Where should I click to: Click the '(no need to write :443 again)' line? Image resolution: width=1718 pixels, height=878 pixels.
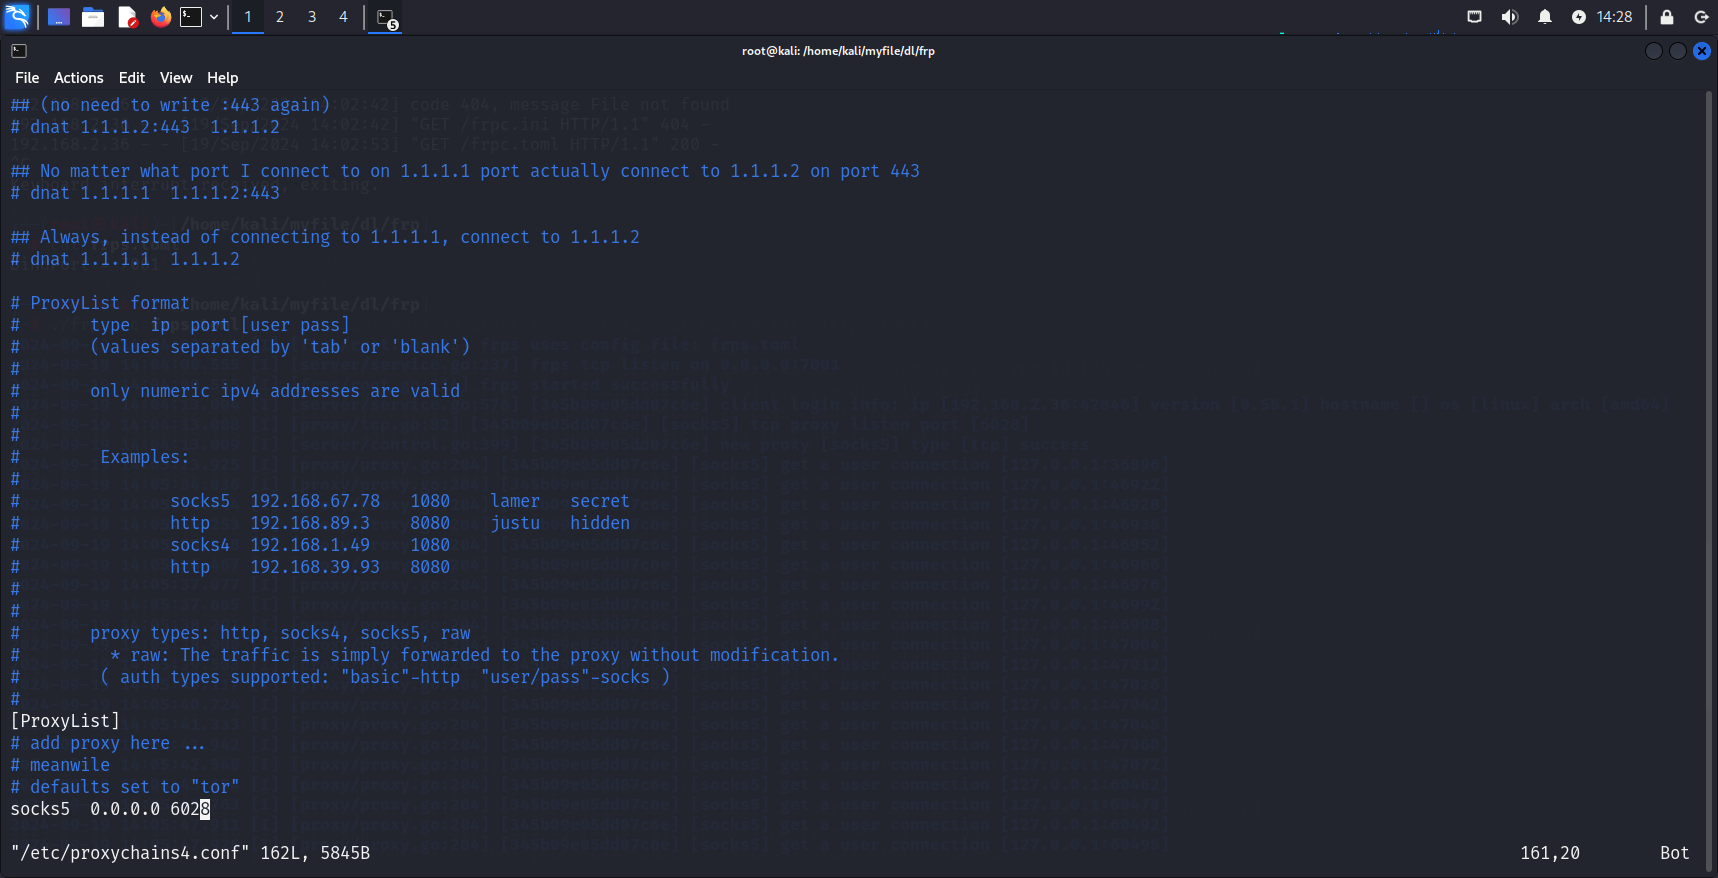(170, 105)
